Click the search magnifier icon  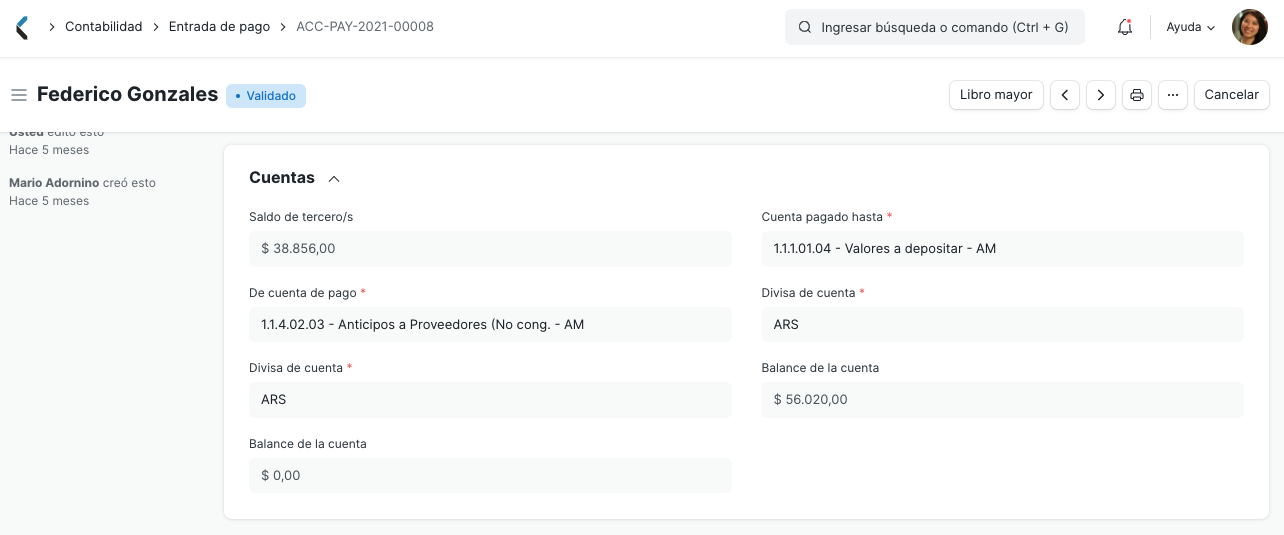coord(805,28)
